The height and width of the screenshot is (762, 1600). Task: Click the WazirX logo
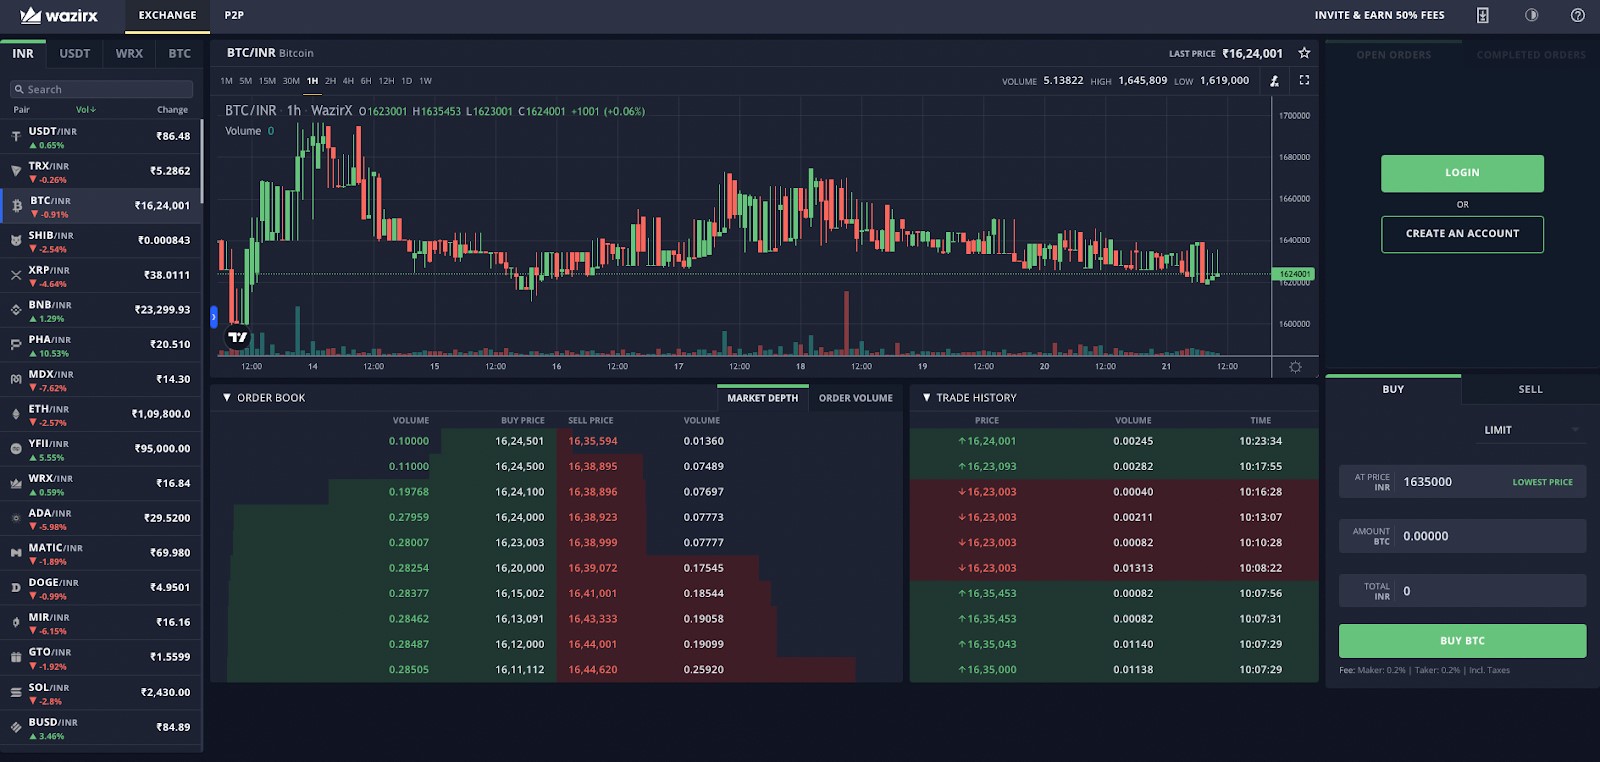[x=59, y=15]
